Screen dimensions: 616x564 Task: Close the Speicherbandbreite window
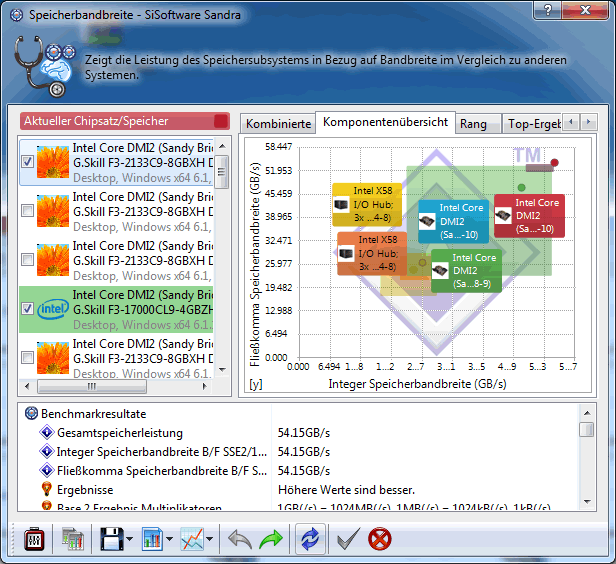585,10
